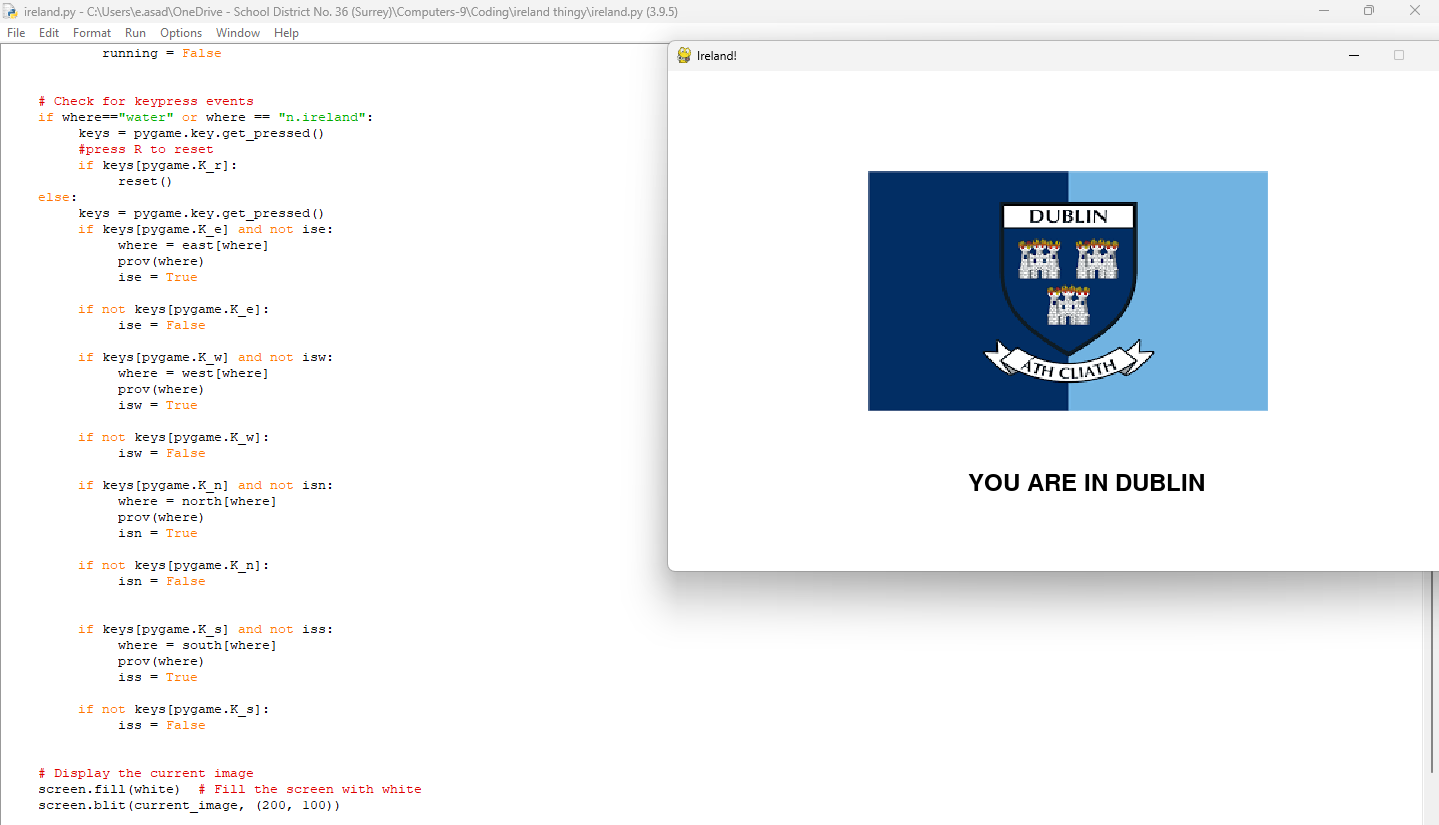Click the Python icon in IDLE title bar
The width and height of the screenshot is (1439, 825).
[10, 11]
